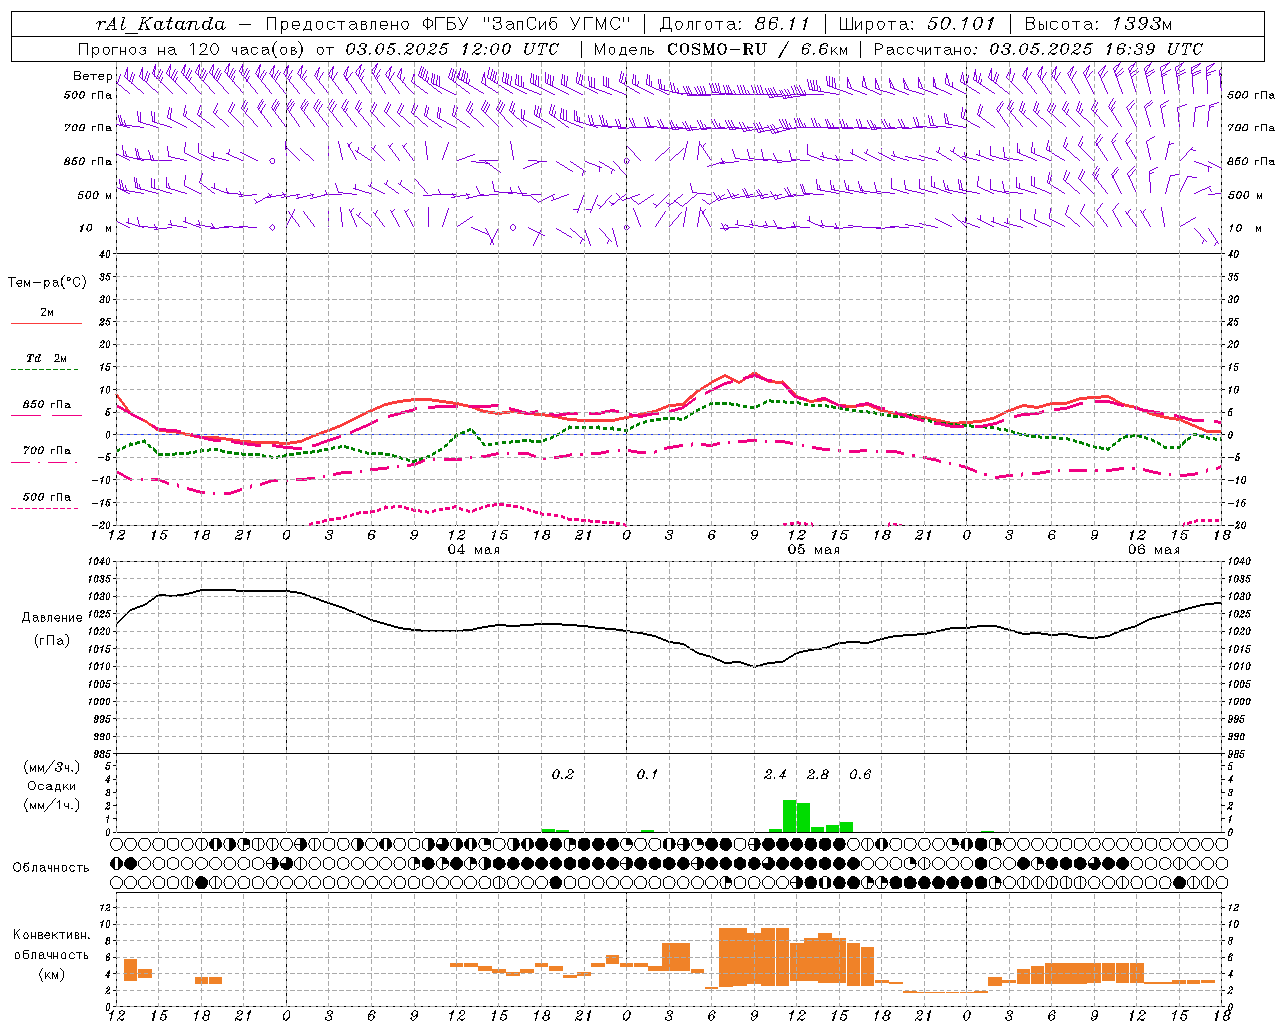Viewport: 1280px width, 1024px height.
Task: Click the '04 мая' date label
Action: coord(474,550)
